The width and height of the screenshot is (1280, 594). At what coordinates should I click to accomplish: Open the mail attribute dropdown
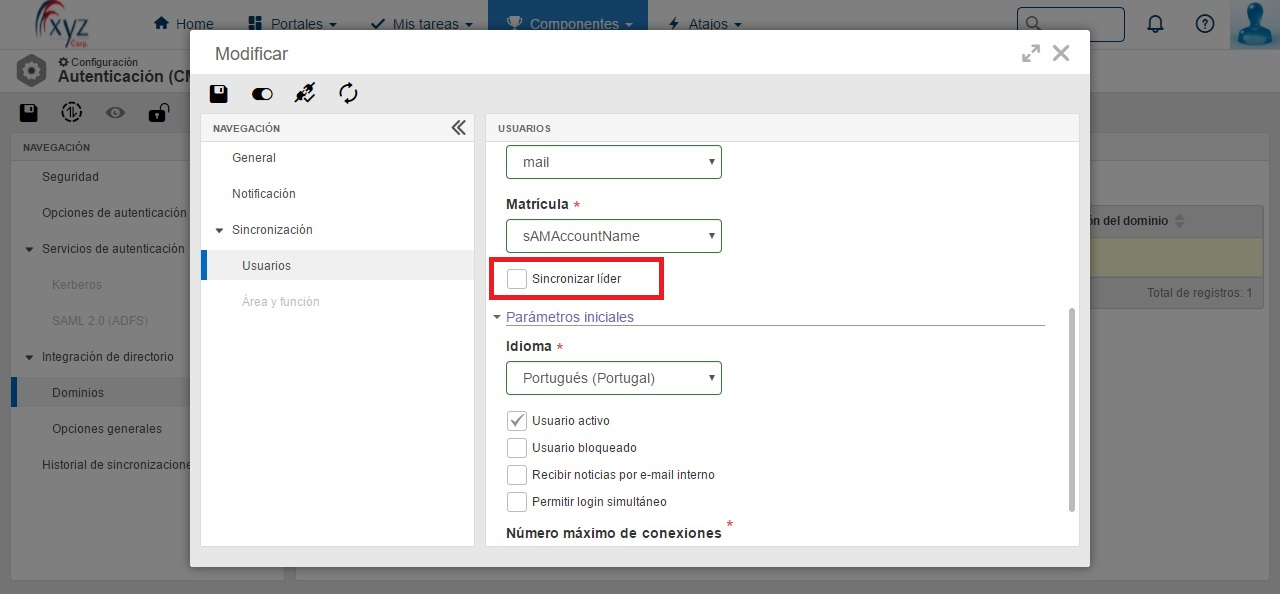point(614,162)
